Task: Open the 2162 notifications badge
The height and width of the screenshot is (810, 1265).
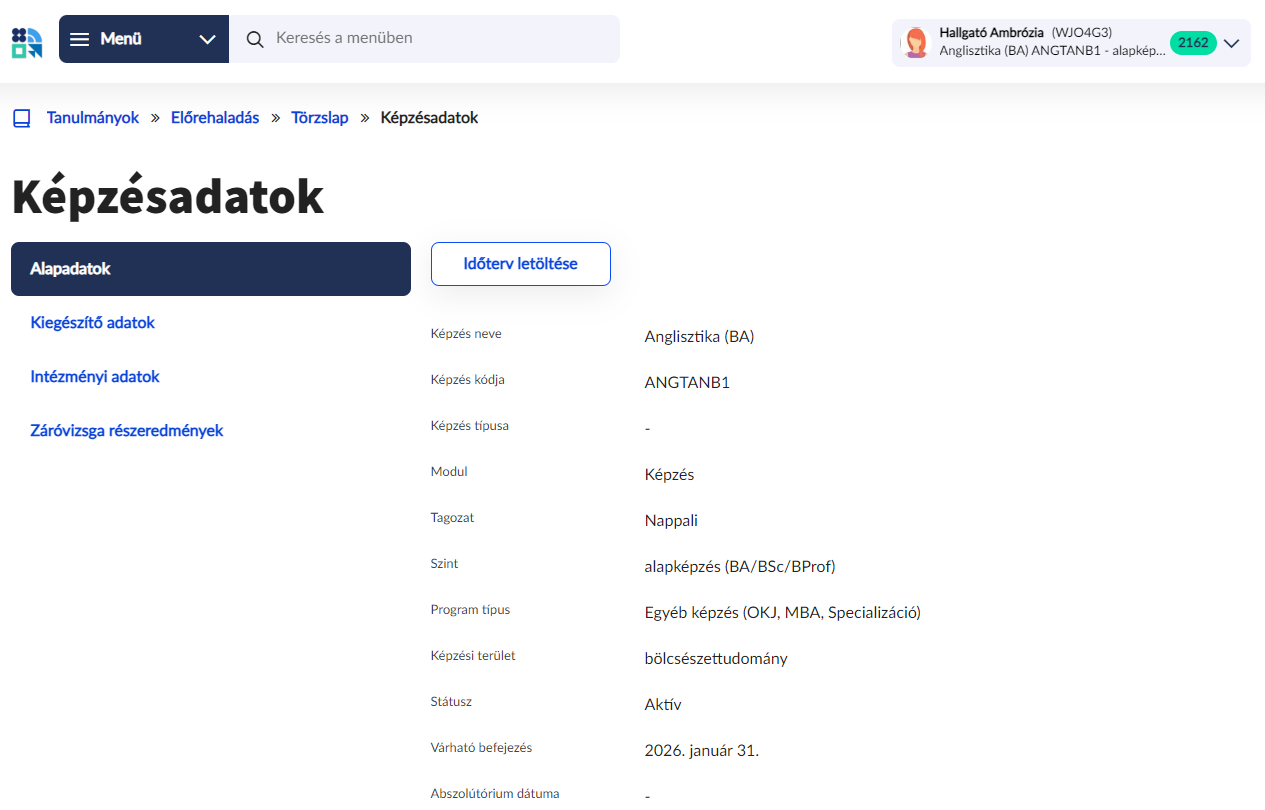Action: (1193, 43)
